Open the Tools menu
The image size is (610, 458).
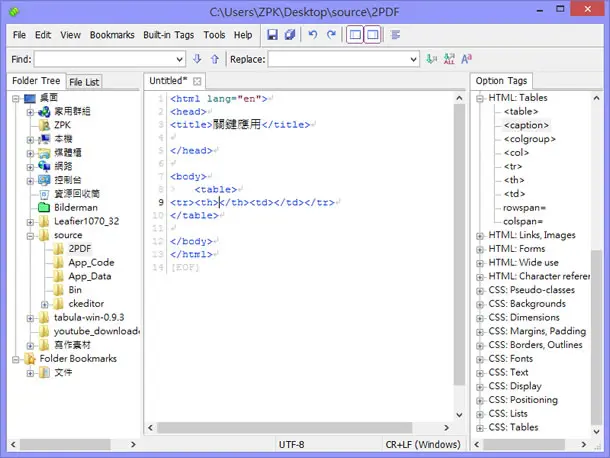coord(214,35)
